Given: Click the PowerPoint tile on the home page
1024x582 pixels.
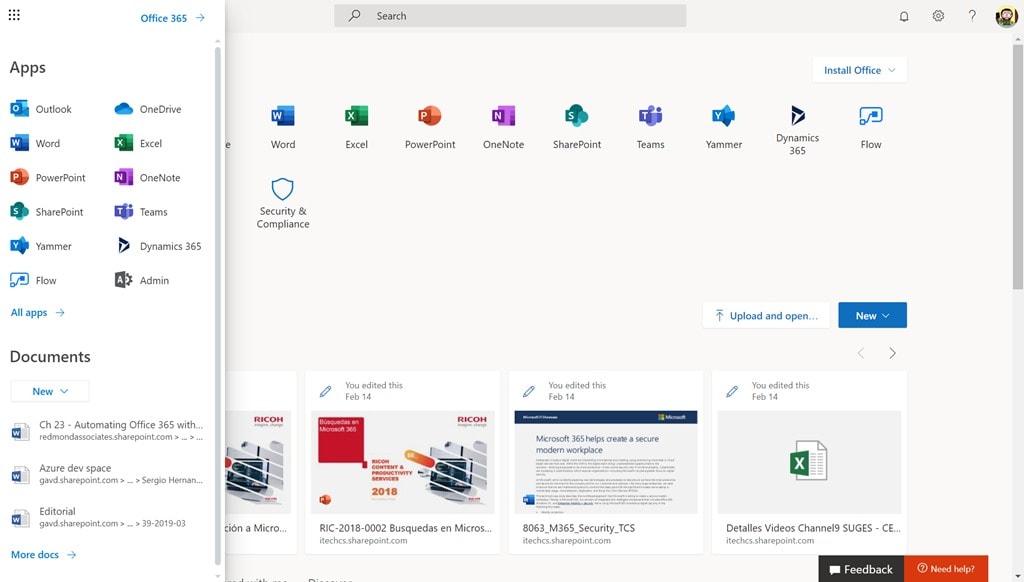Looking at the screenshot, I should tap(430, 127).
